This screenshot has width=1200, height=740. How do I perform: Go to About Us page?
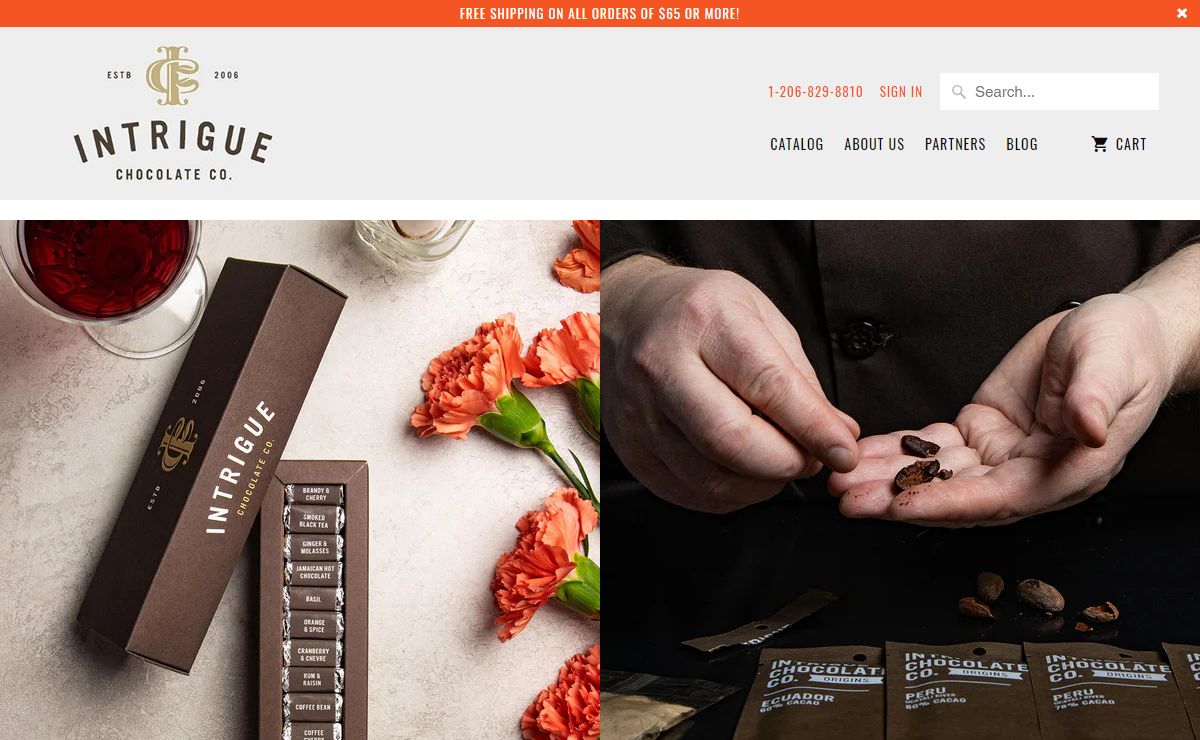pos(874,144)
